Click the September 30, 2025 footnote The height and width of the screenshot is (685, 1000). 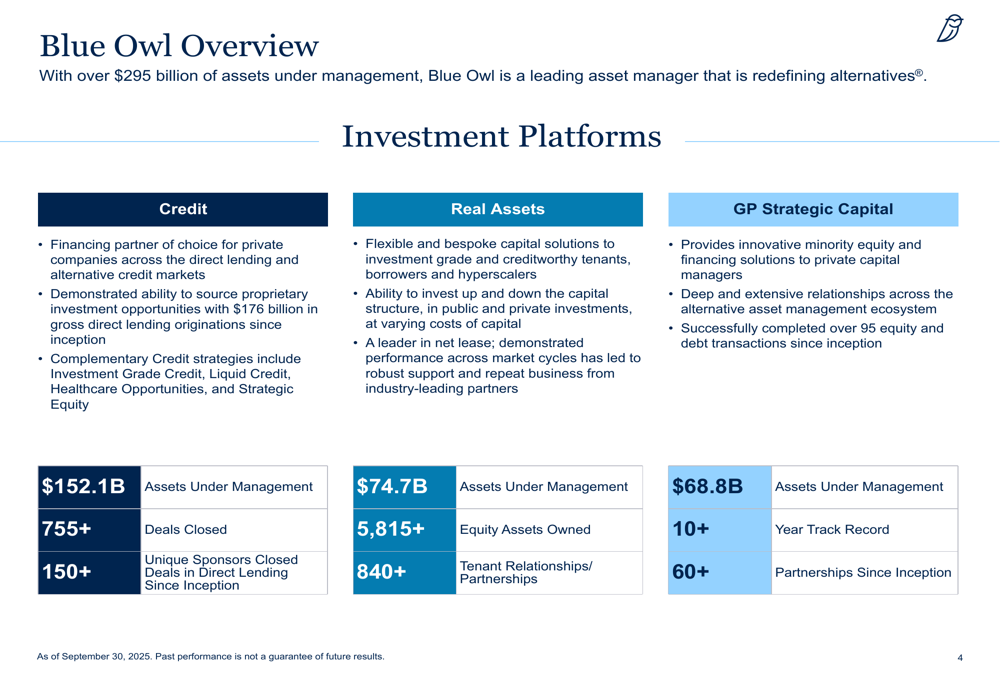point(210,657)
